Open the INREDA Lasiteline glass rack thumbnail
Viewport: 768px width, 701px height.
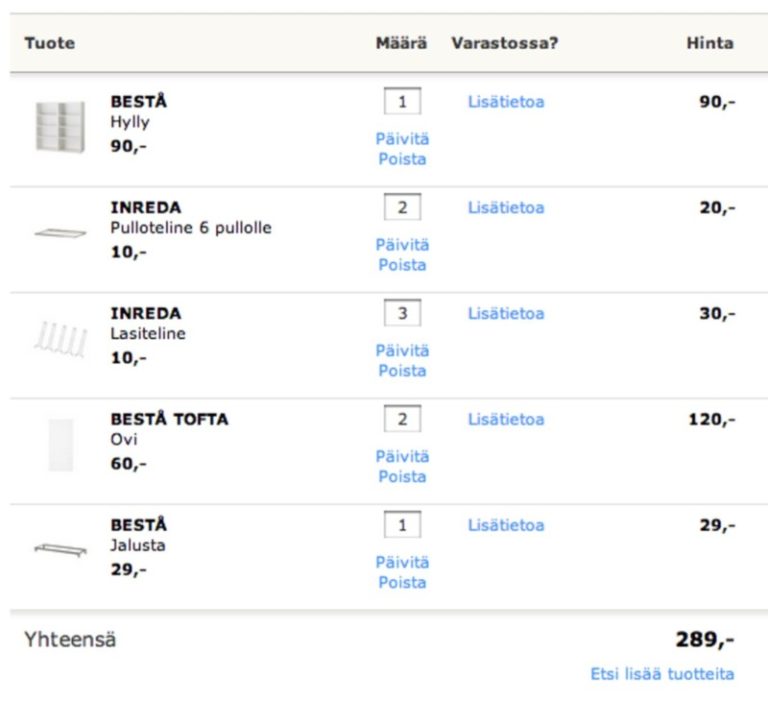60,339
